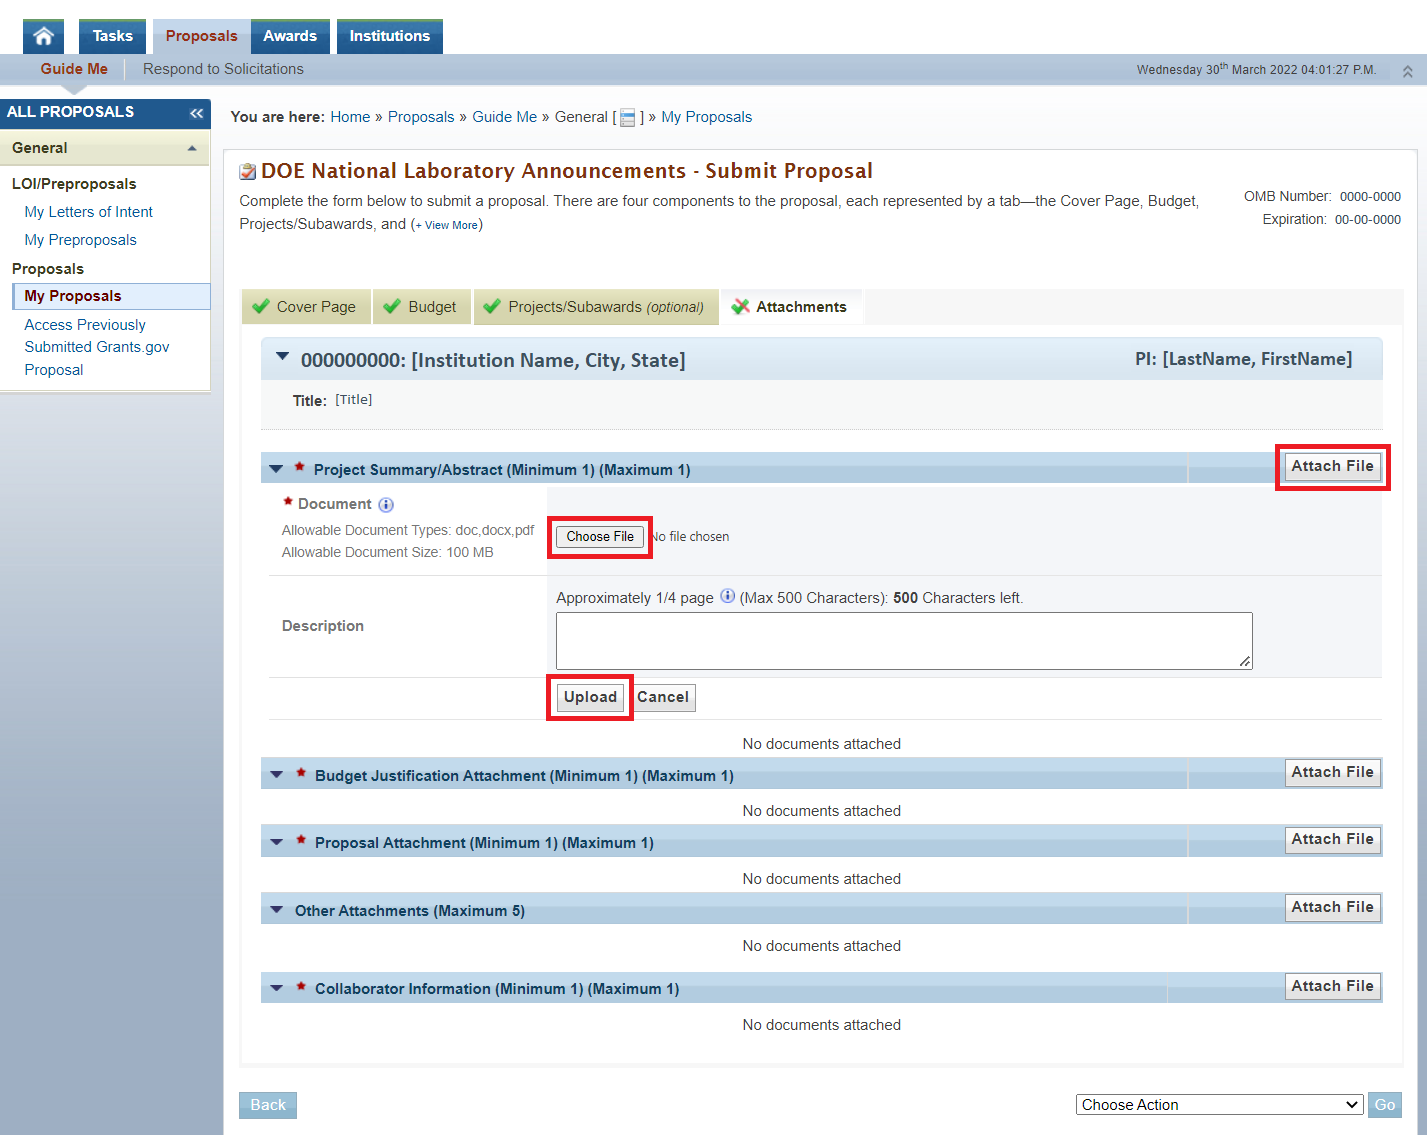1427x1135 pixels.
Task: Select Respond to Solicitations submenu
Action: [x=223, y=69]
